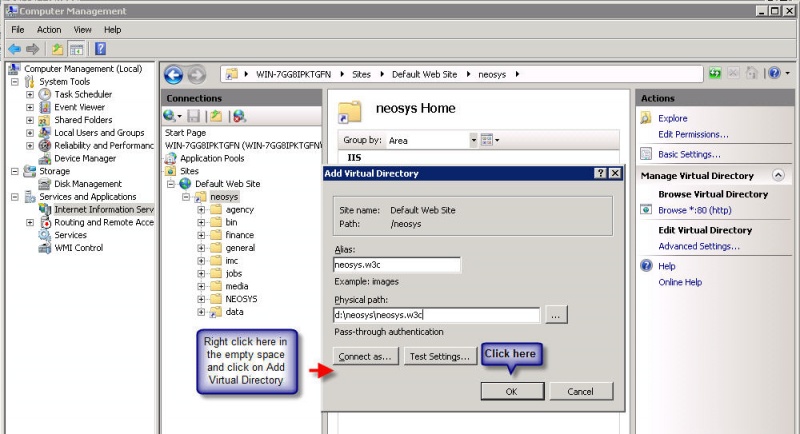Select the media folder in the Connections tree

pos(237,286)
